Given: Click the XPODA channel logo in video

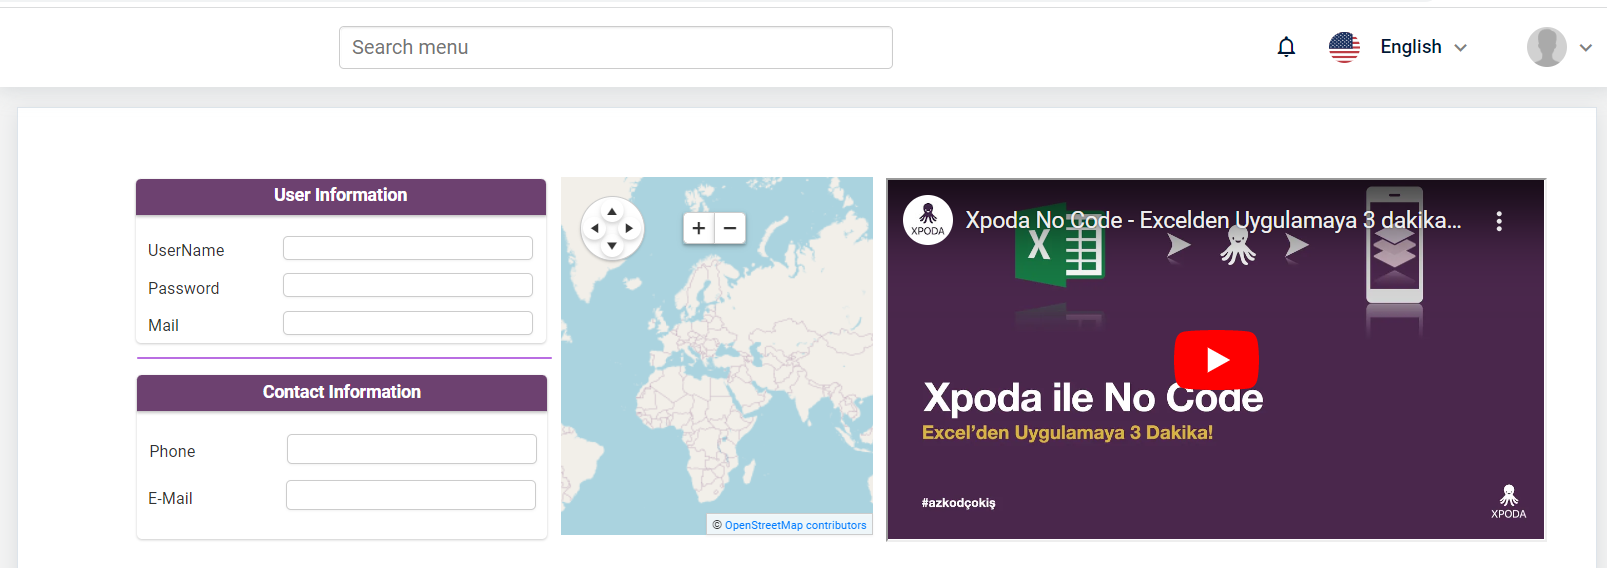Looking at the screenshot, I should (x=928, y=220).
